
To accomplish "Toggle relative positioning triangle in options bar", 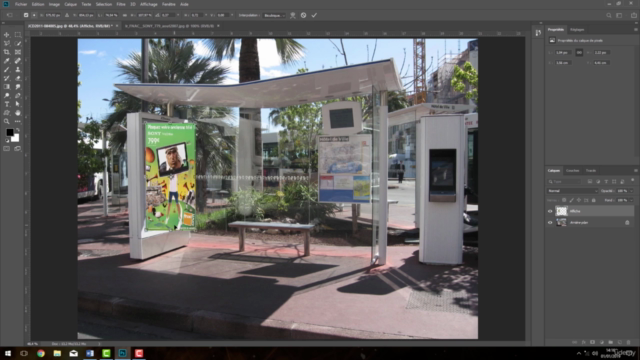I will click(x=67, y=15).
